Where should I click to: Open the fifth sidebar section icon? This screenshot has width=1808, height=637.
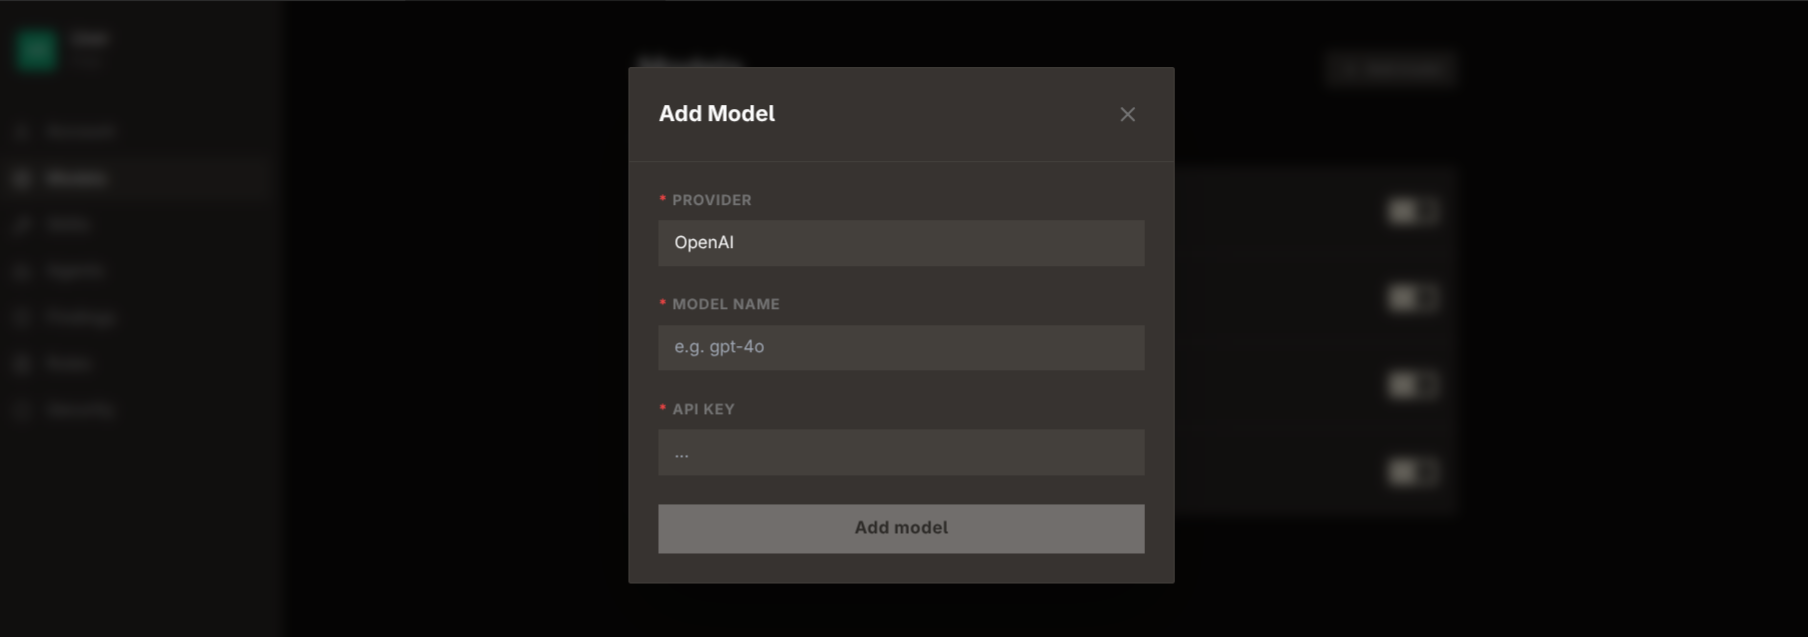22,317
